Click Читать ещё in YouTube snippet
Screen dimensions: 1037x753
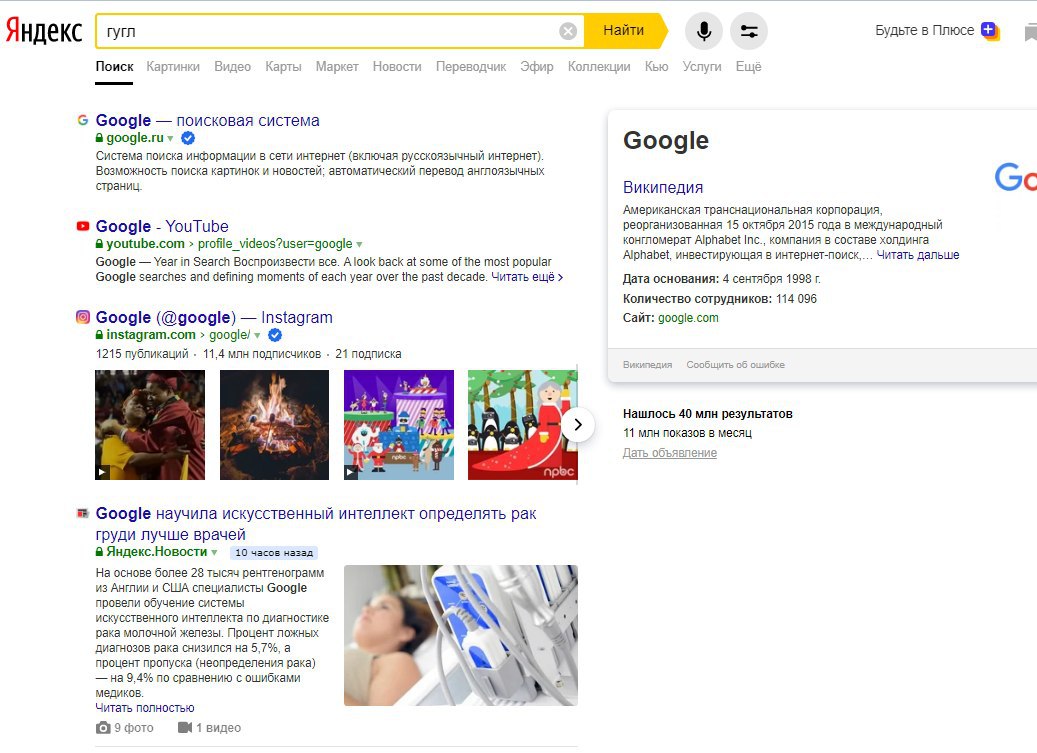point(526,277)
